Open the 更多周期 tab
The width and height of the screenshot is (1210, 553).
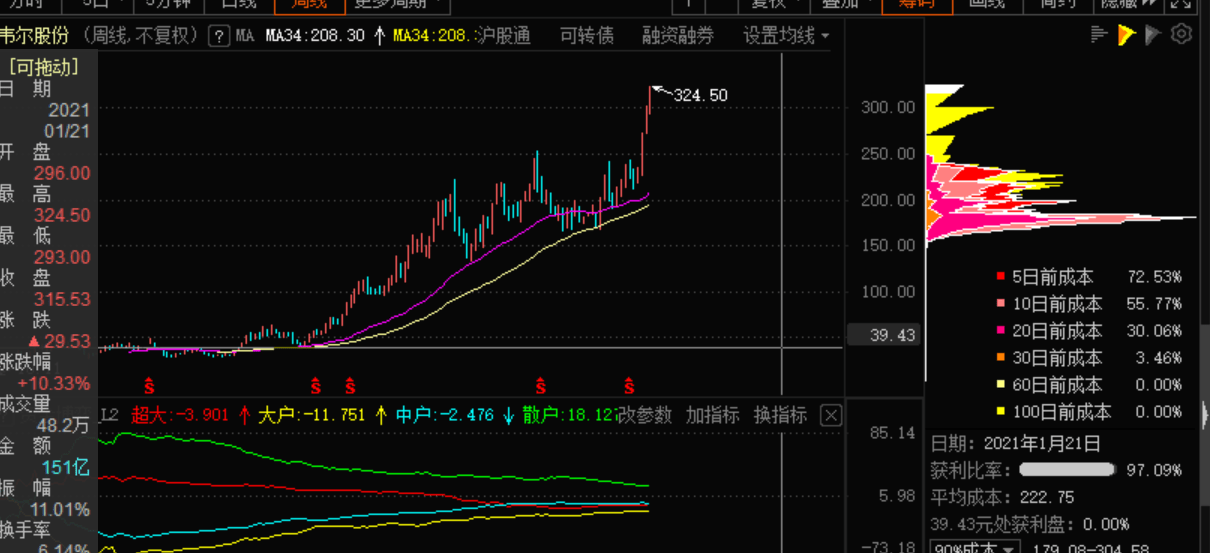[x=397, y=5]
